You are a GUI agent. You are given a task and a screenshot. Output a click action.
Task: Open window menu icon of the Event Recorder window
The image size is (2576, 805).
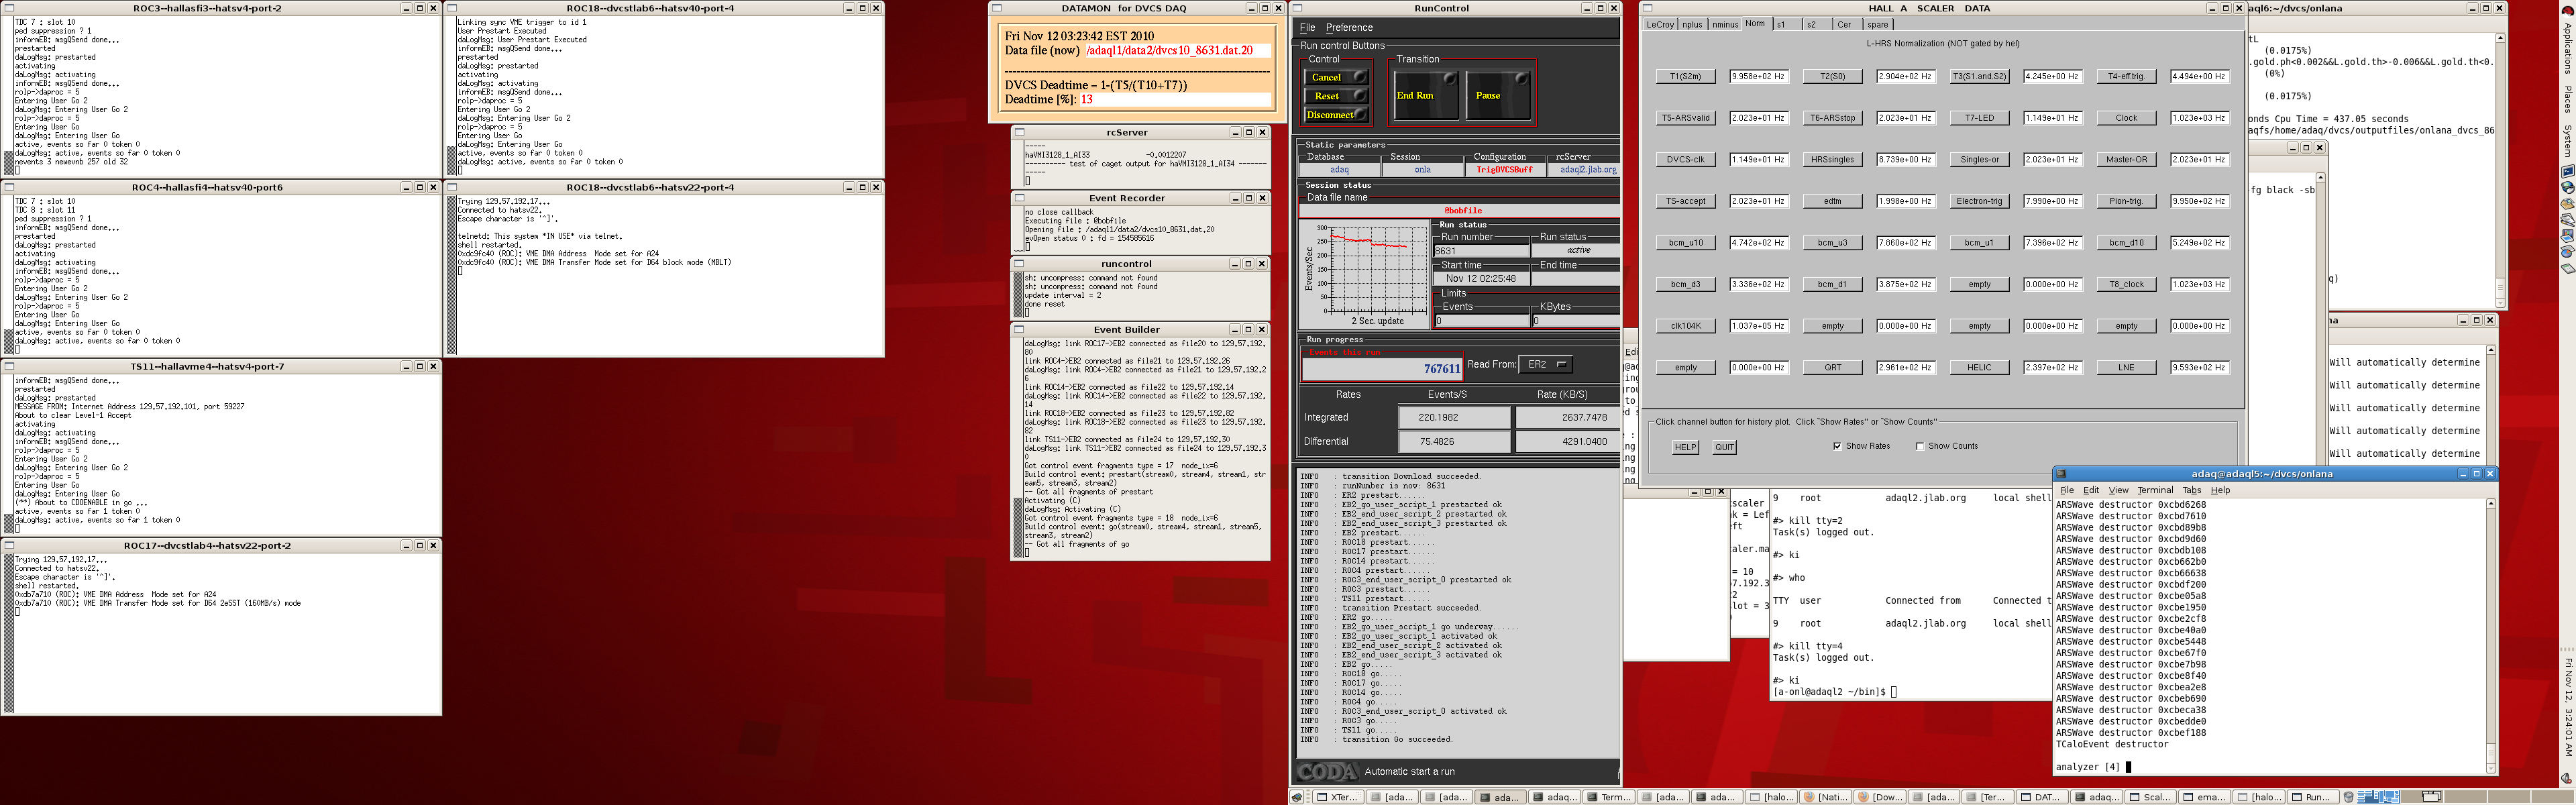pos(1019,198)
